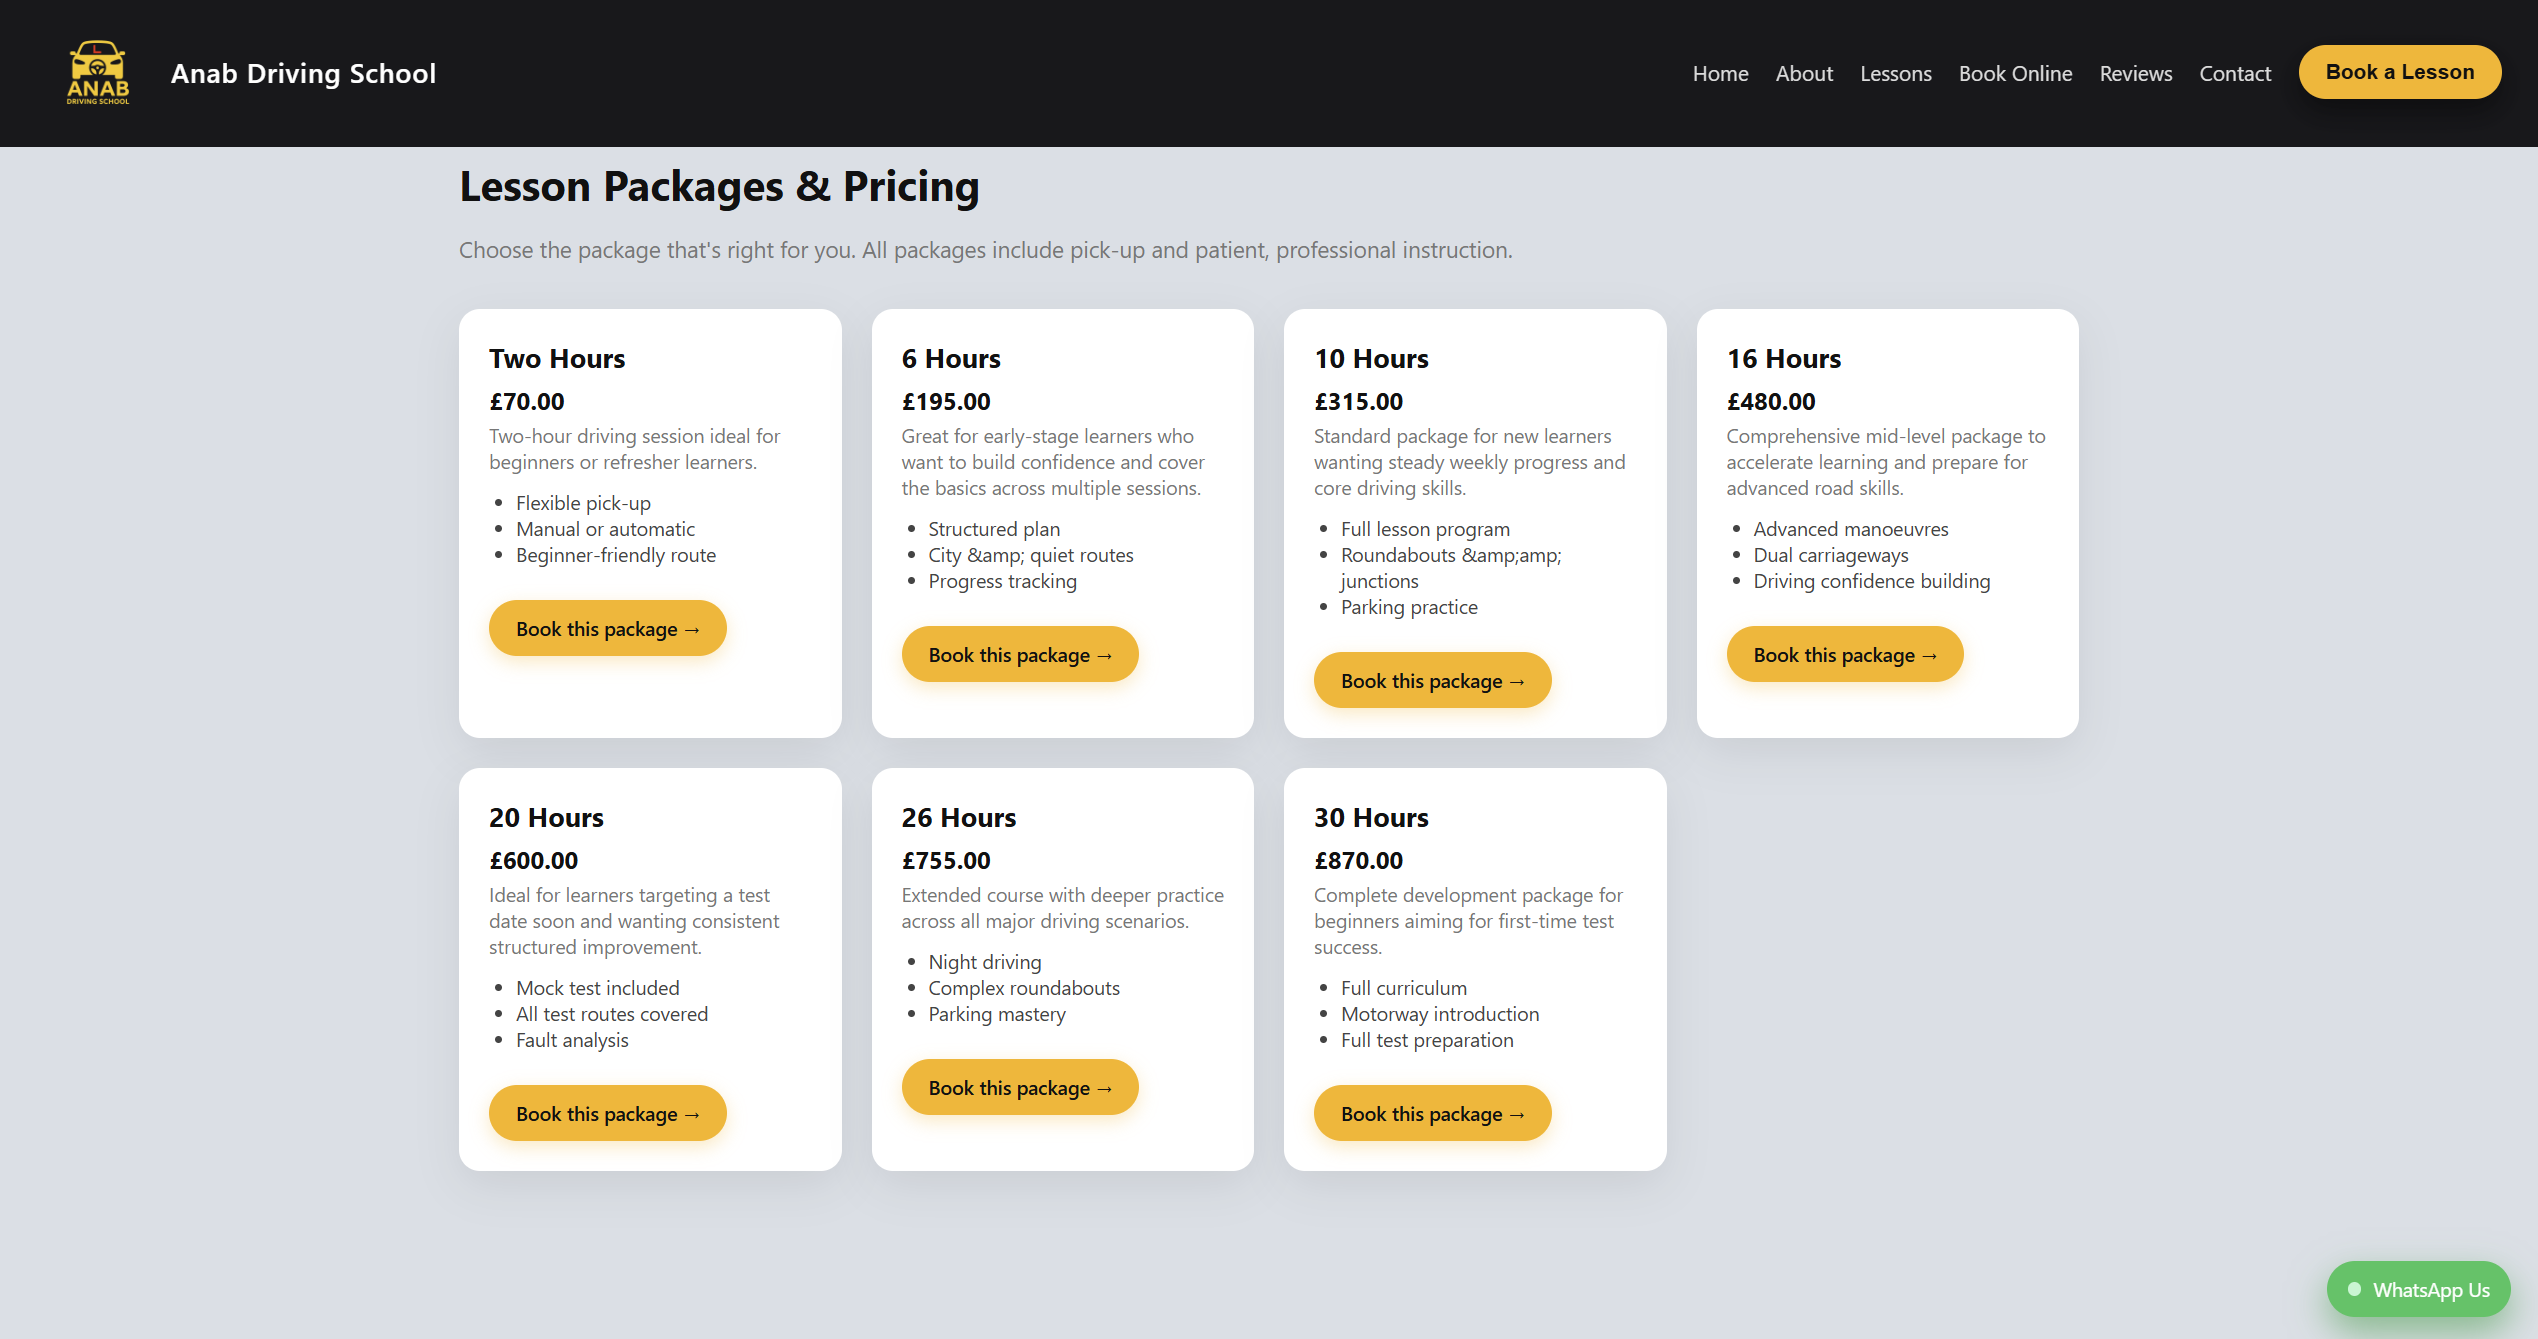
Task: Open the WhatsApp Us chat button
Action: tap(2417, 1290)
